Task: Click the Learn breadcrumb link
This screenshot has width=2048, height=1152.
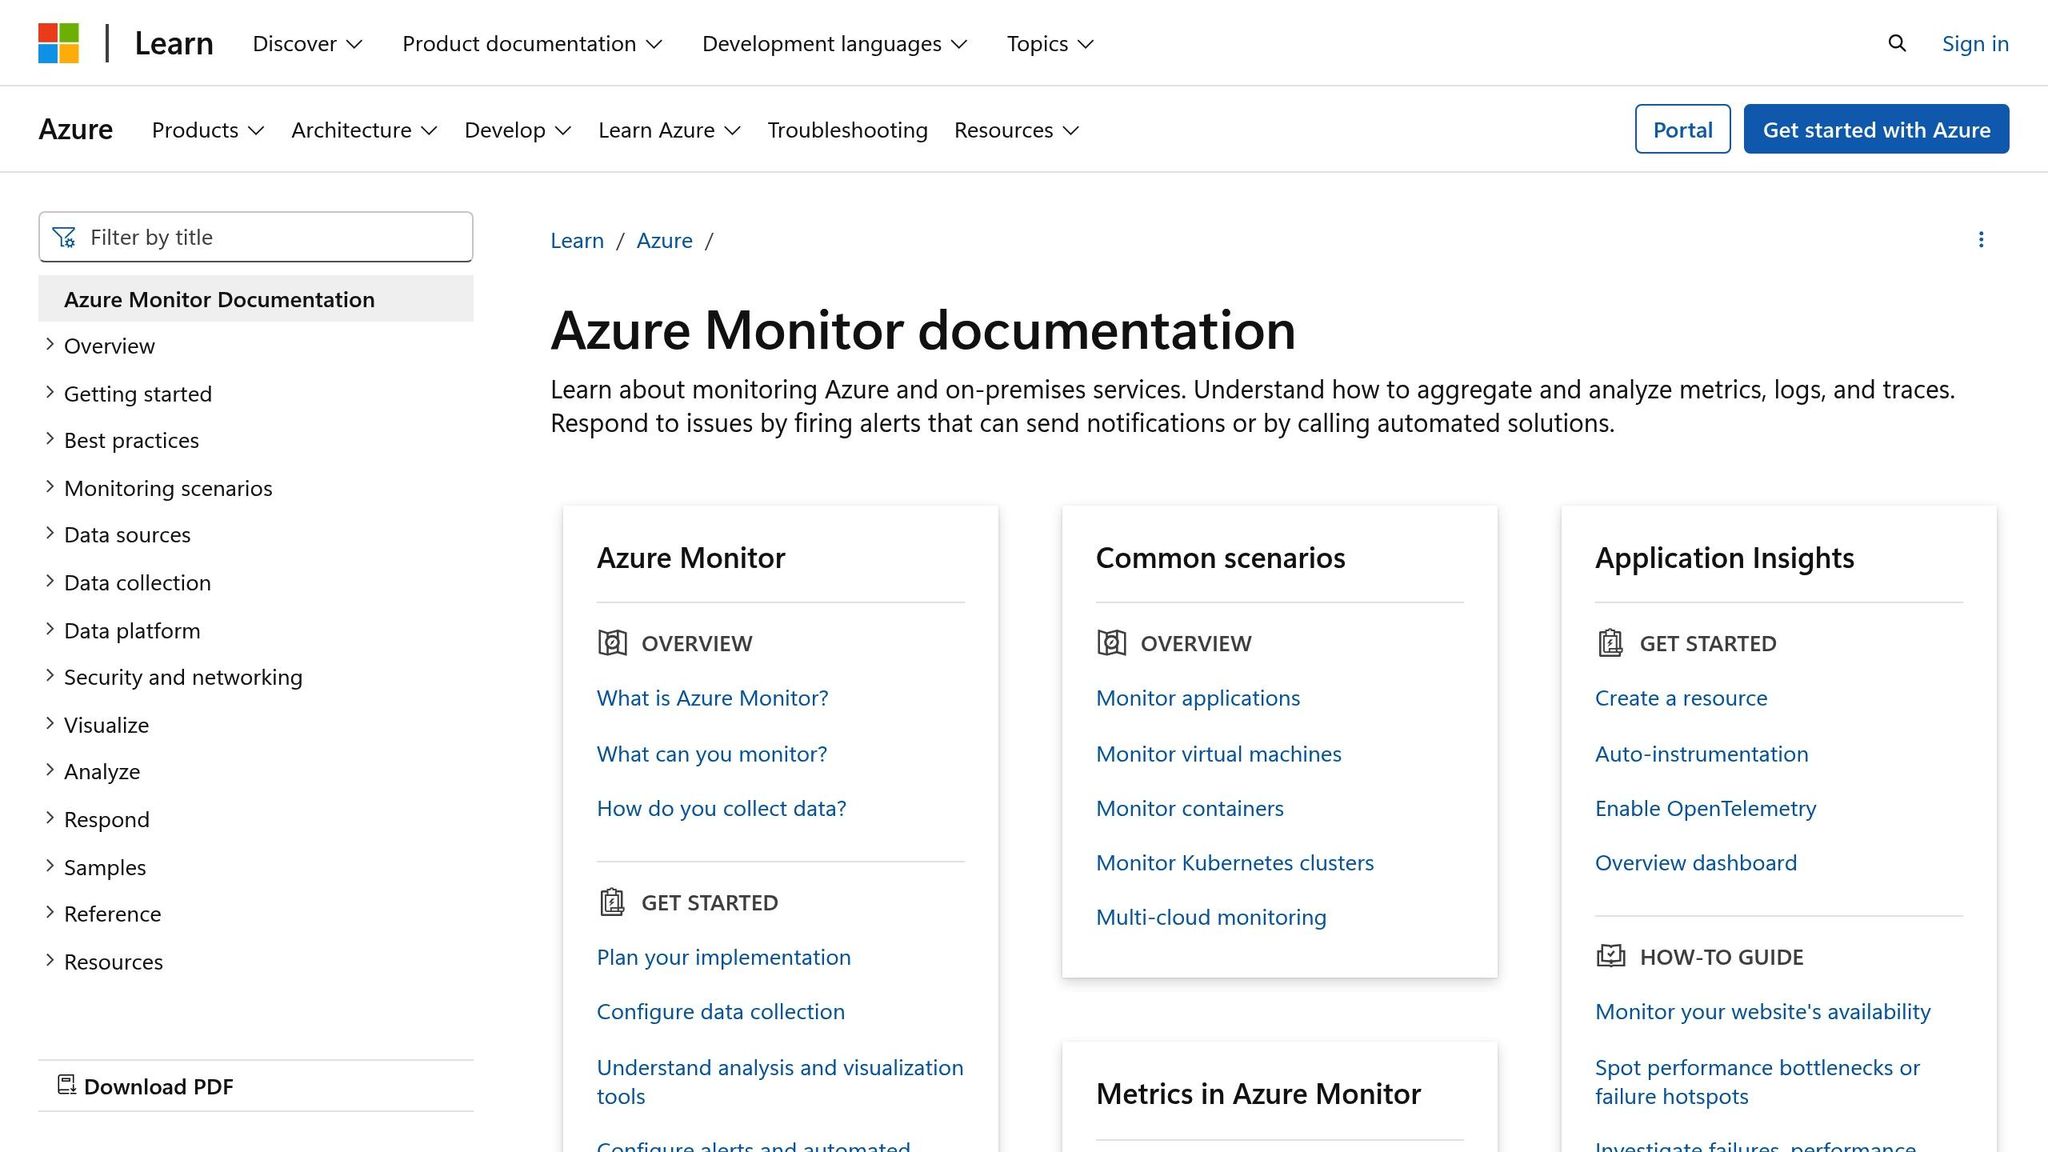Action: point(577,240)
